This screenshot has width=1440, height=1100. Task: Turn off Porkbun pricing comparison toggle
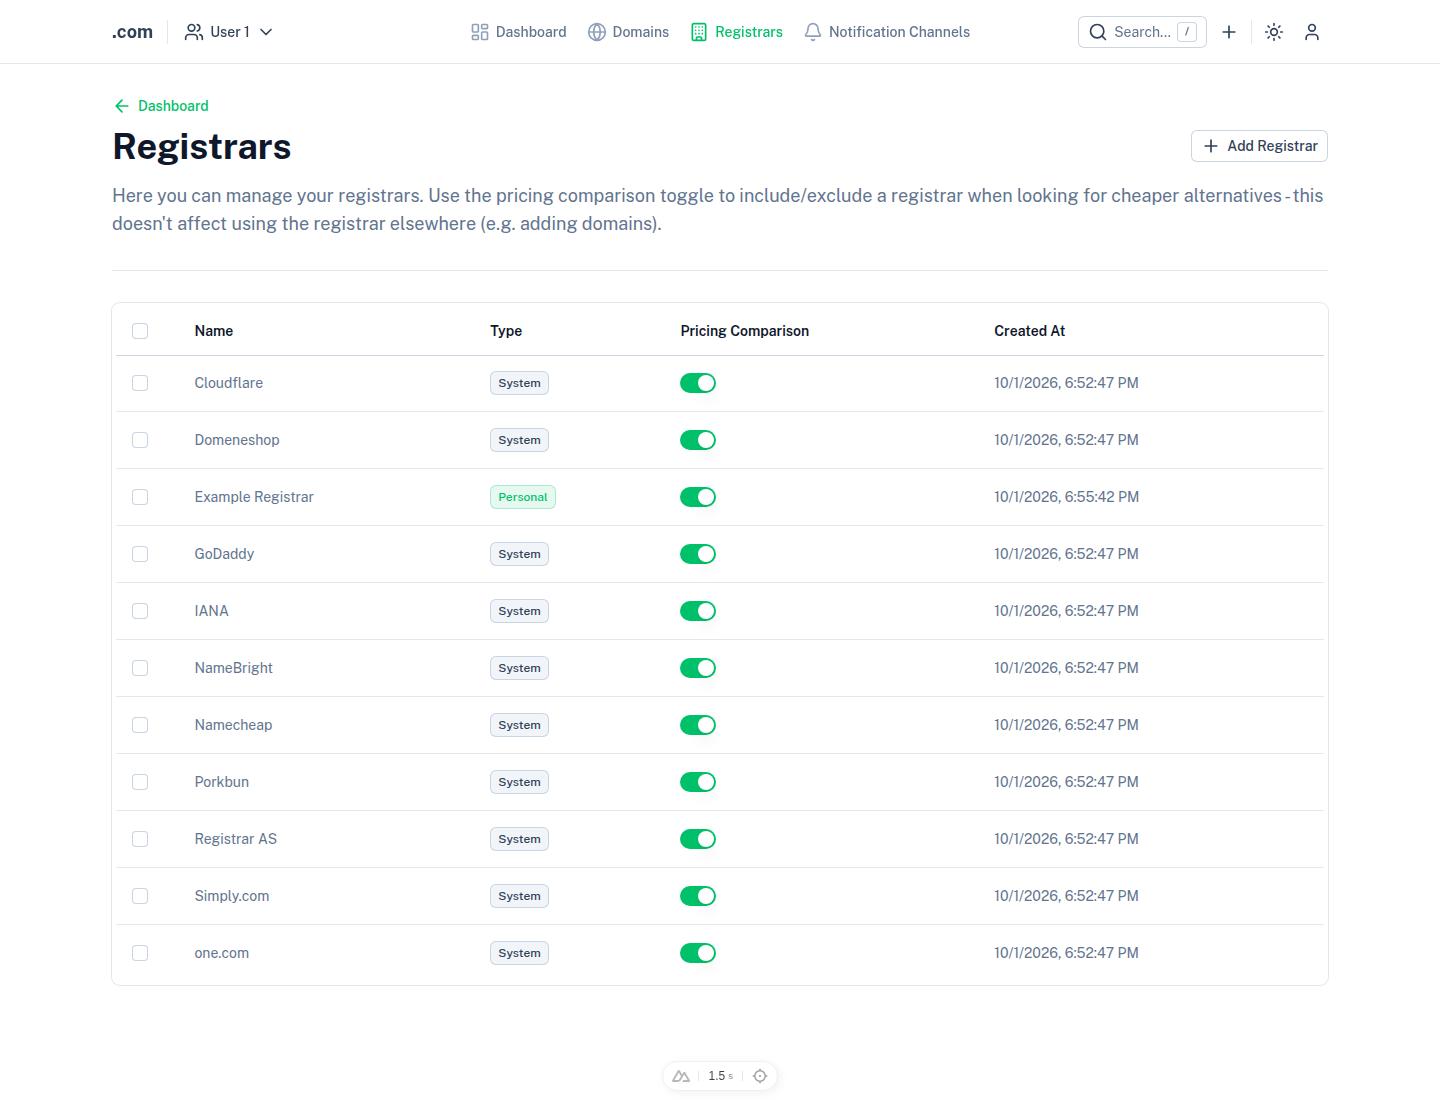698,782
